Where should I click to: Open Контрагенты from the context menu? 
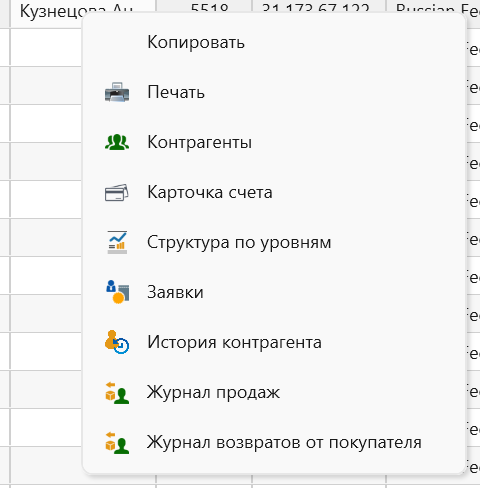(273, 142)
